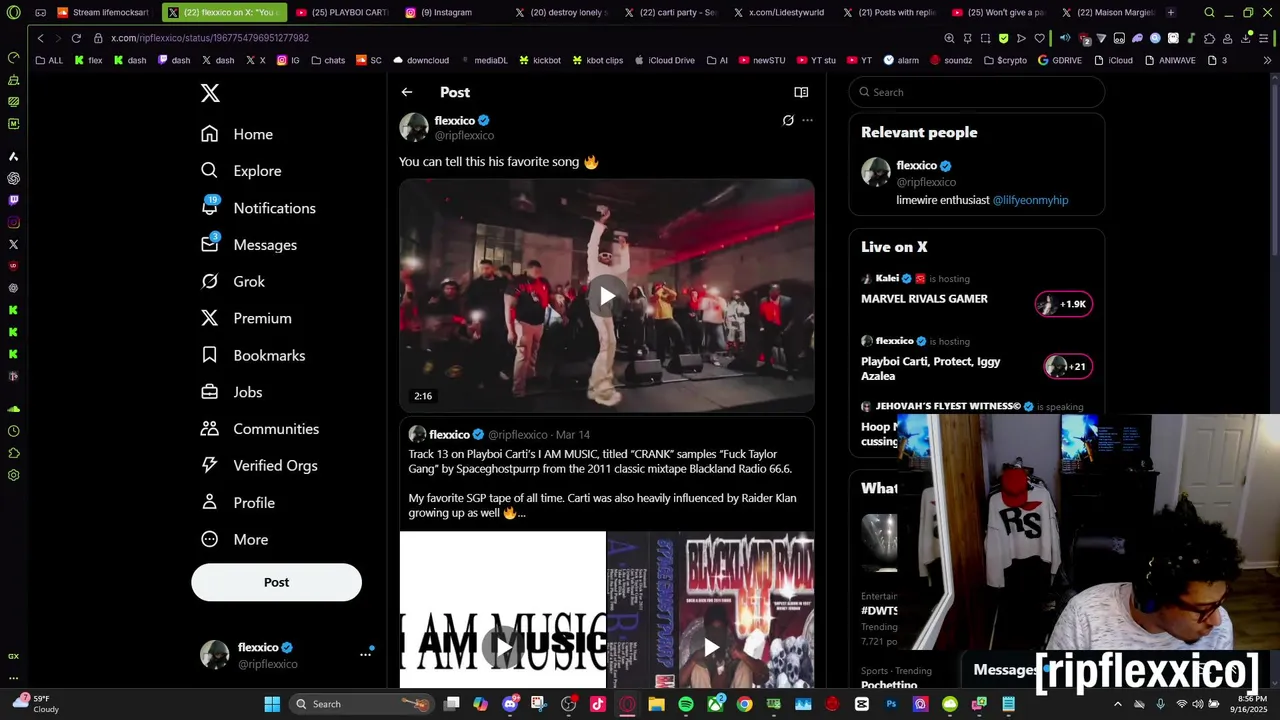Open flexxico under Relevant people
Image resolution: width=1280 pixels, height=720 pixels.
point(916,165)
